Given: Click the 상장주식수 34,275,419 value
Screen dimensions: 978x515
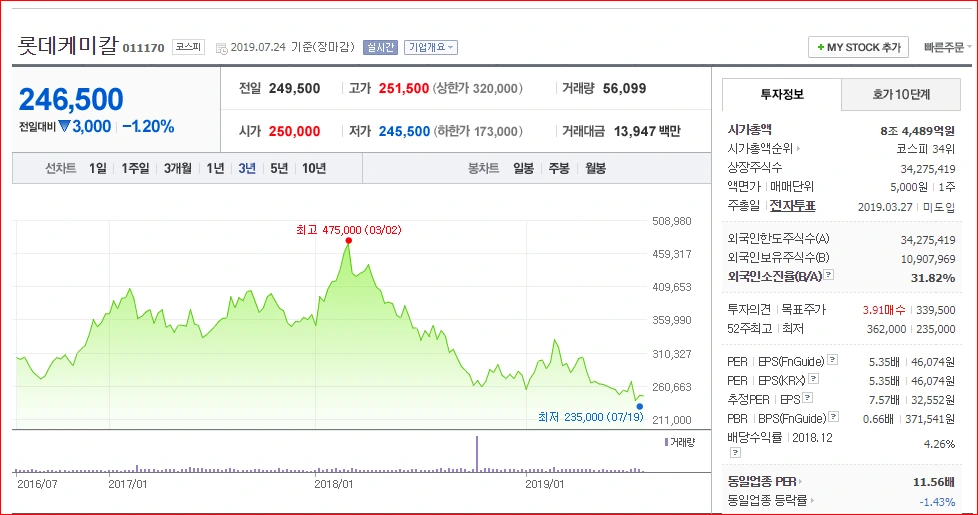Looking at the screenshot, I should pos(927,169).
